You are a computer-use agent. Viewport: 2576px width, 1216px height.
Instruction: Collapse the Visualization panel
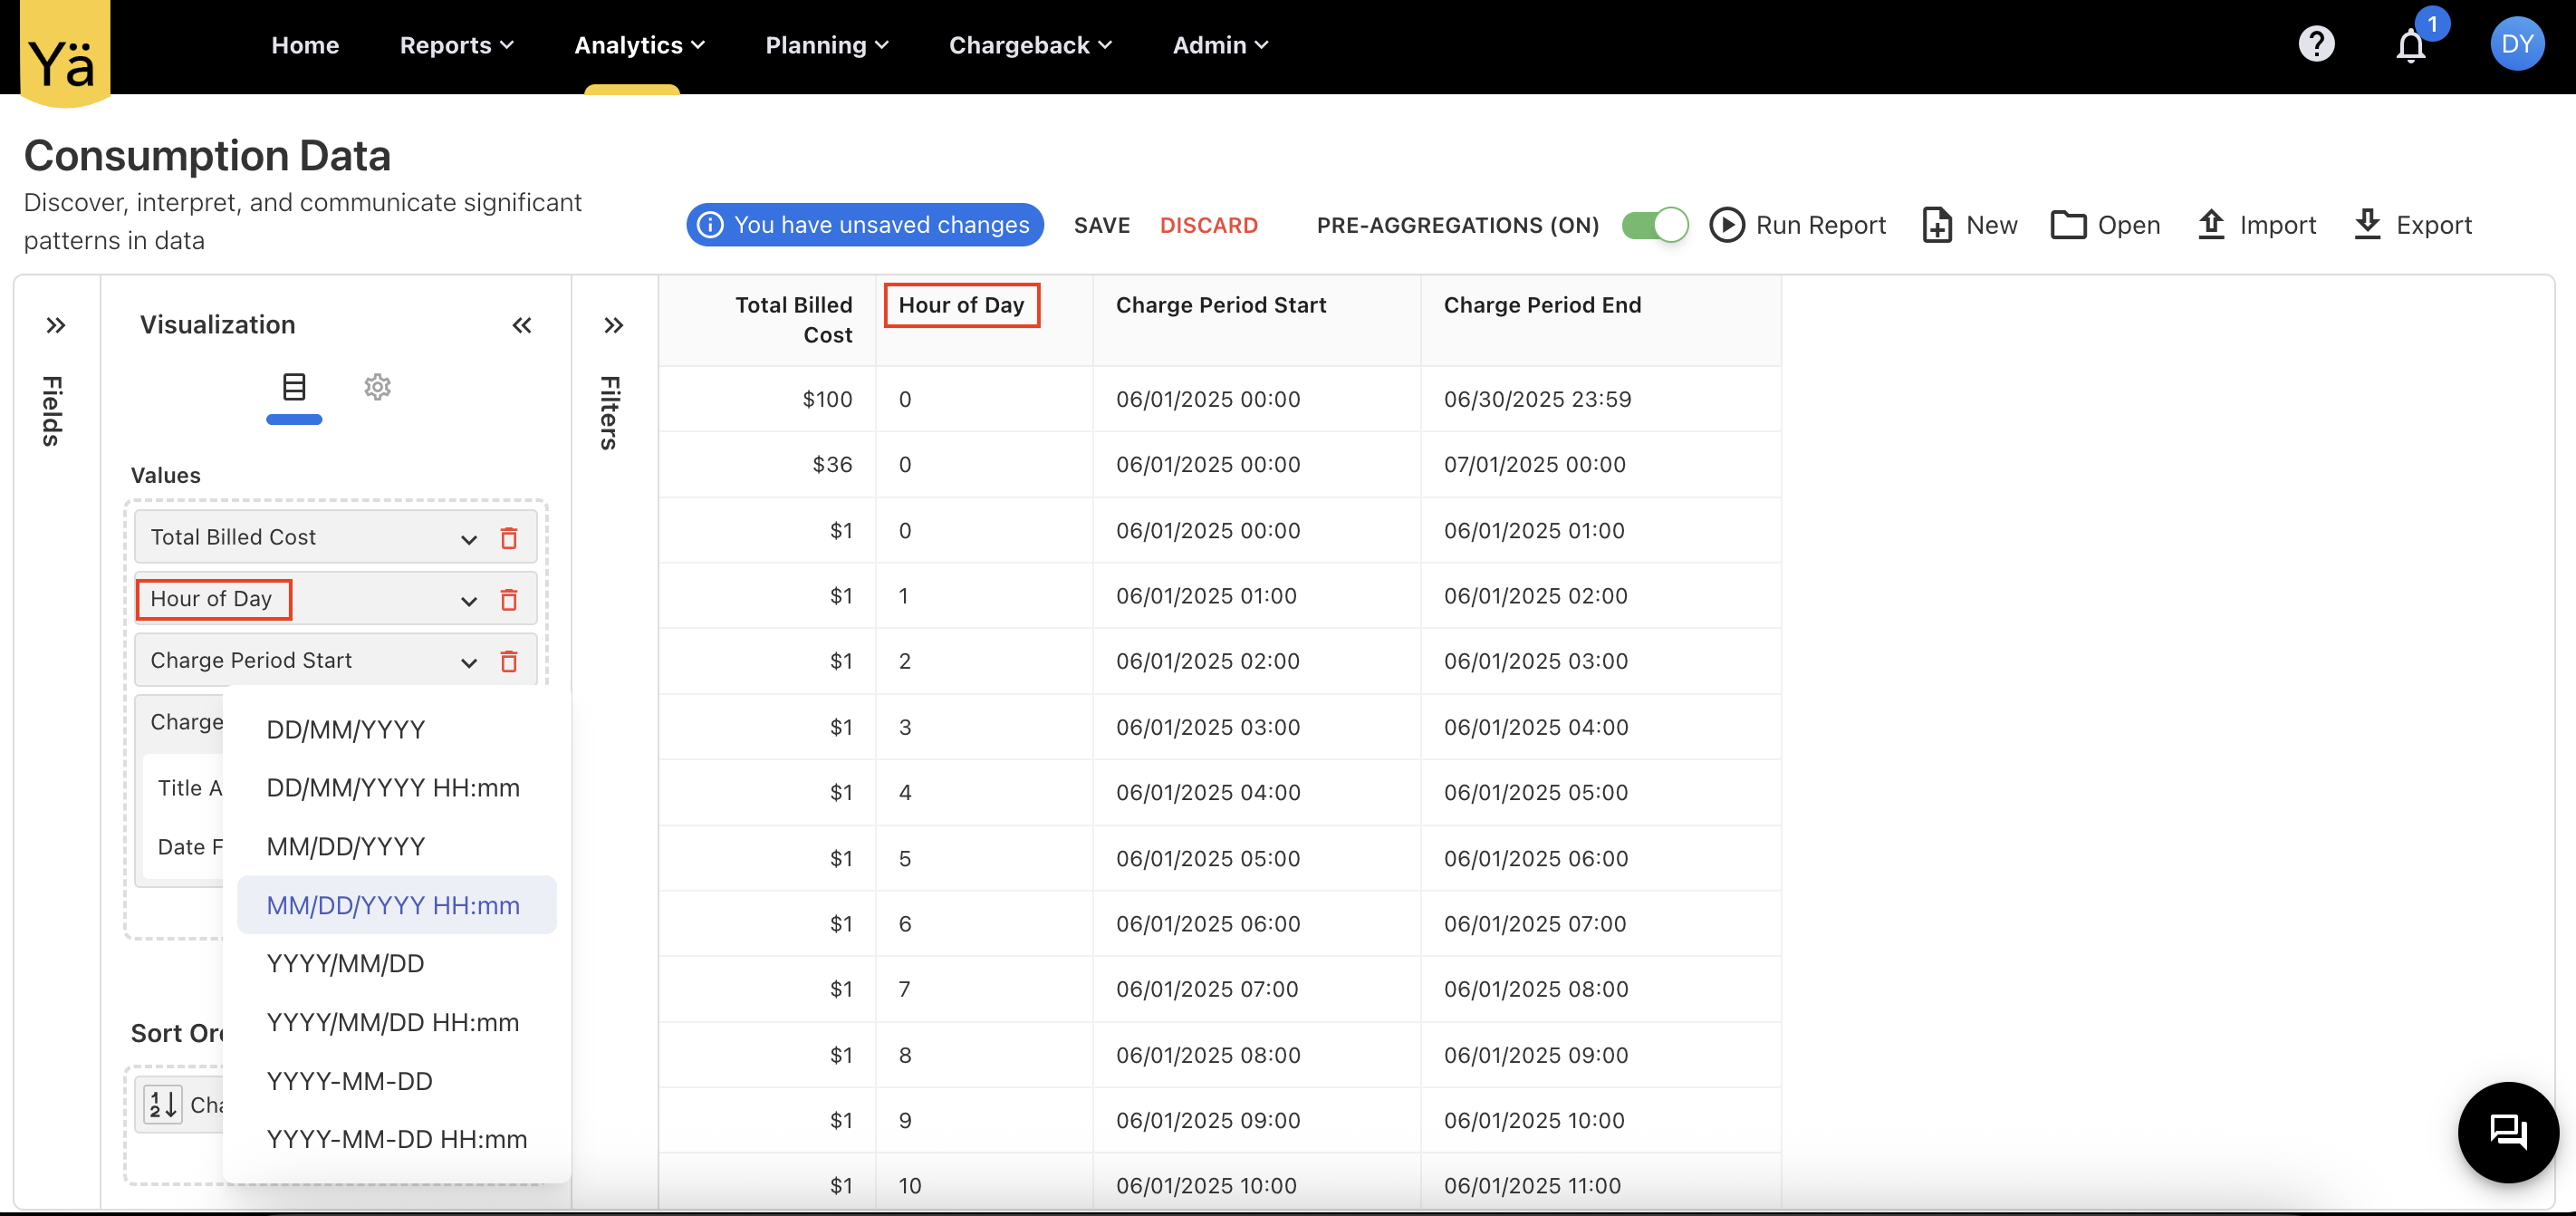[x=522, y=324]
